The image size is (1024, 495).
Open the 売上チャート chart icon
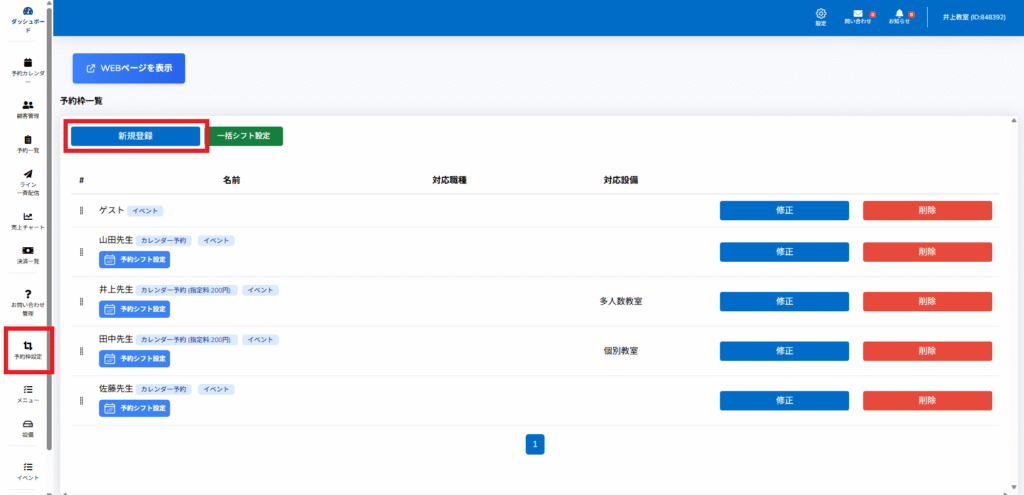[28, 217]
